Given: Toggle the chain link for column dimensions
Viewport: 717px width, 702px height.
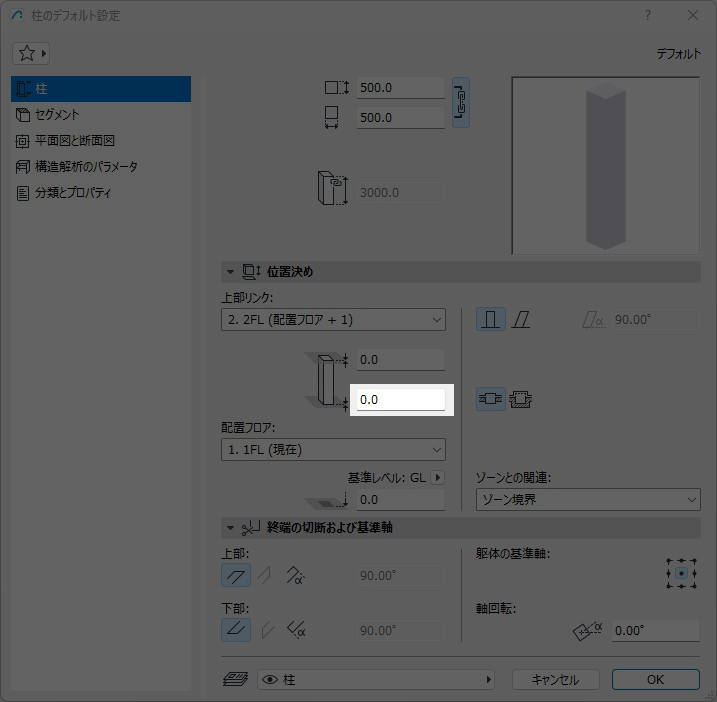Looking at the screenshot, I should (x=461, y=102).
